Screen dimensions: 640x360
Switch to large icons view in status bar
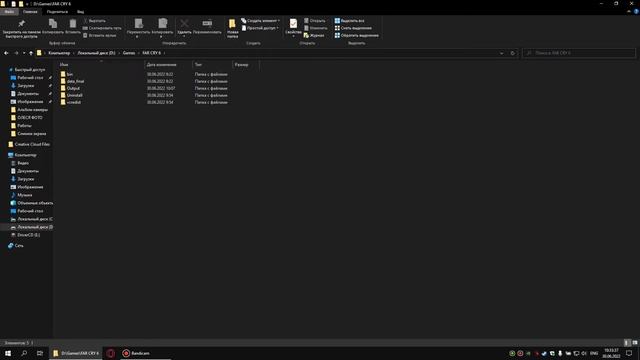pyautogui.click(x=635, y=343)
